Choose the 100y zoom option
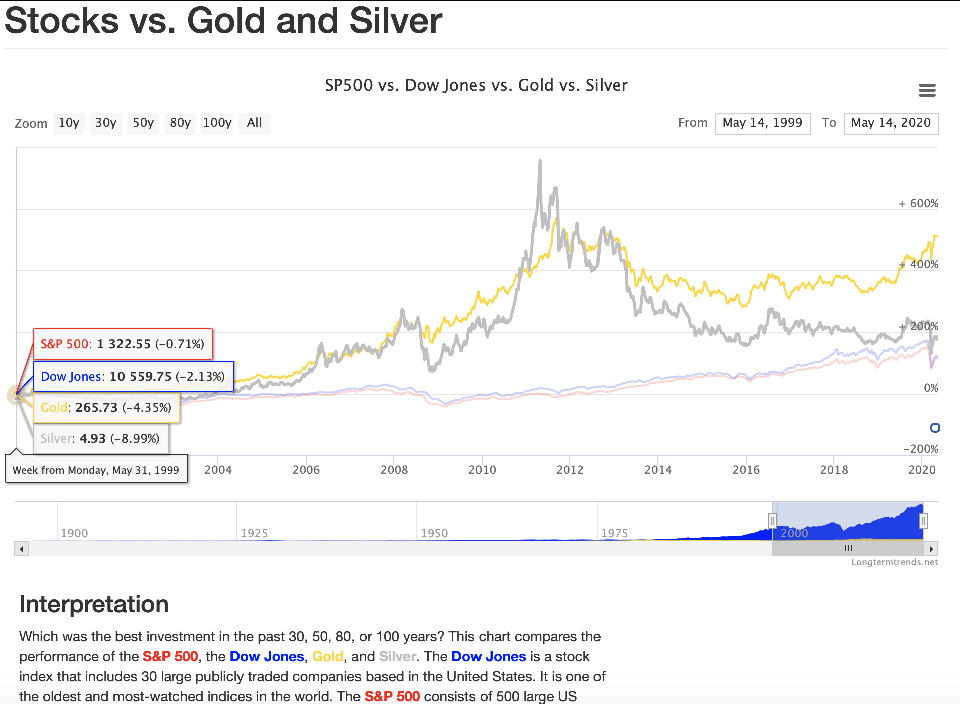Image resolution: width=960 pixels, height=704 pixels. [x=217, y=123]
